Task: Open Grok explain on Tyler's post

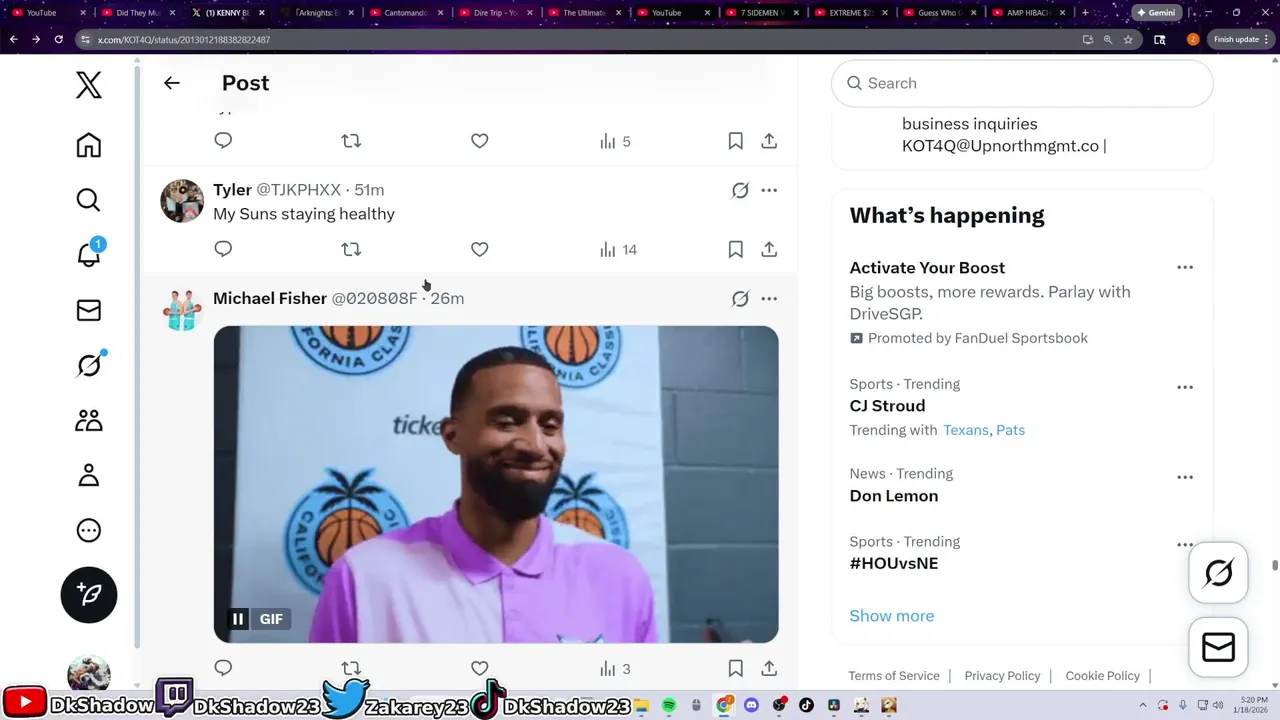Action: click(740, 190)
